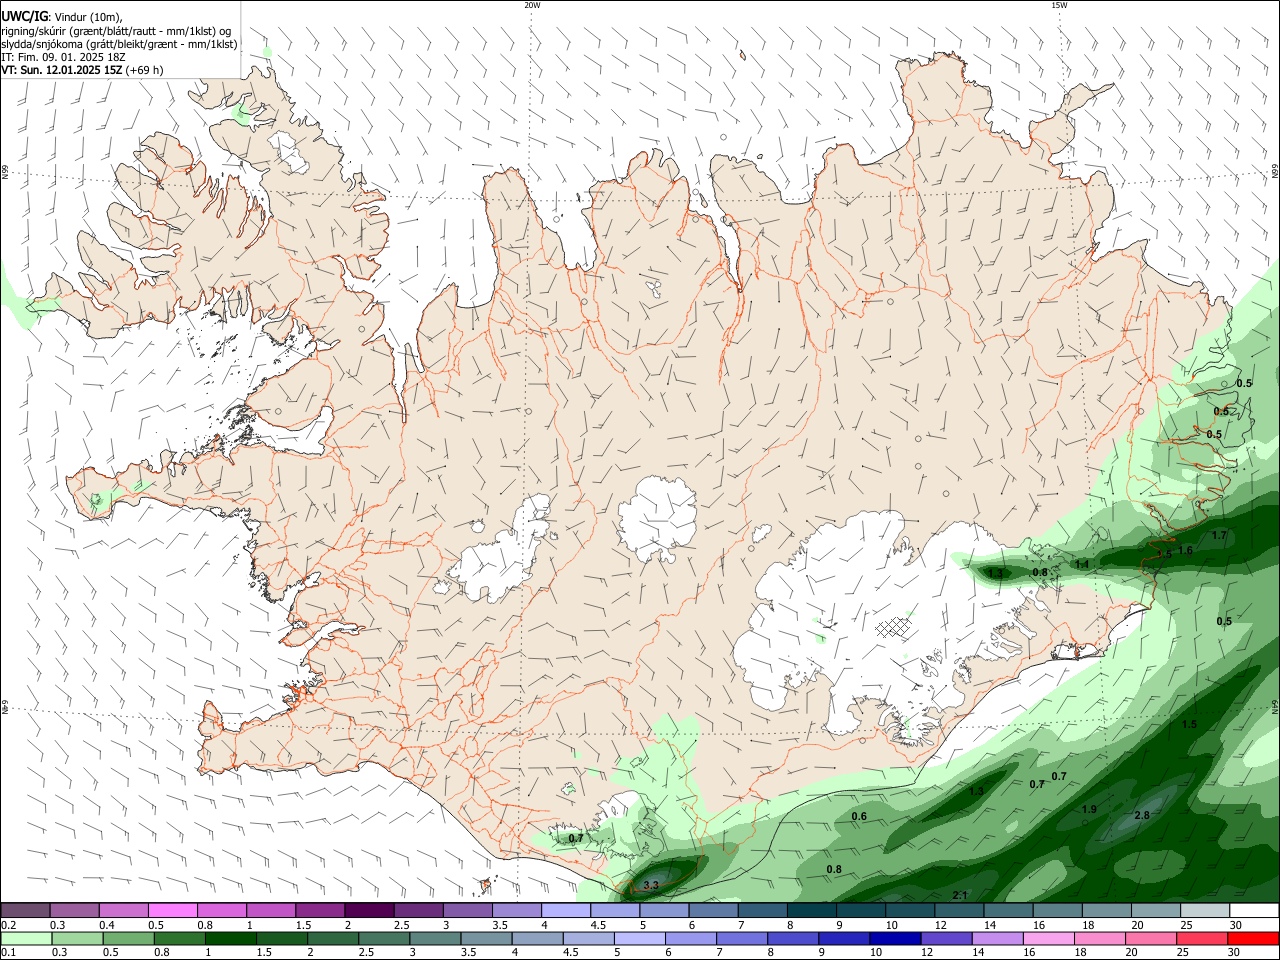Click the 1.7 value off the east coast
Viewport: 1280px width, 960px height.
(1219, 535)
